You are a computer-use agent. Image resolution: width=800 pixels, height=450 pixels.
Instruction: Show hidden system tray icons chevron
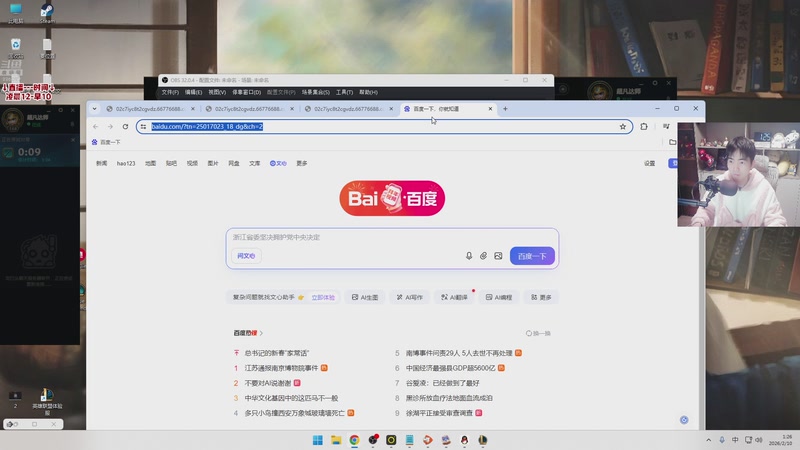[x=708, y=440]
